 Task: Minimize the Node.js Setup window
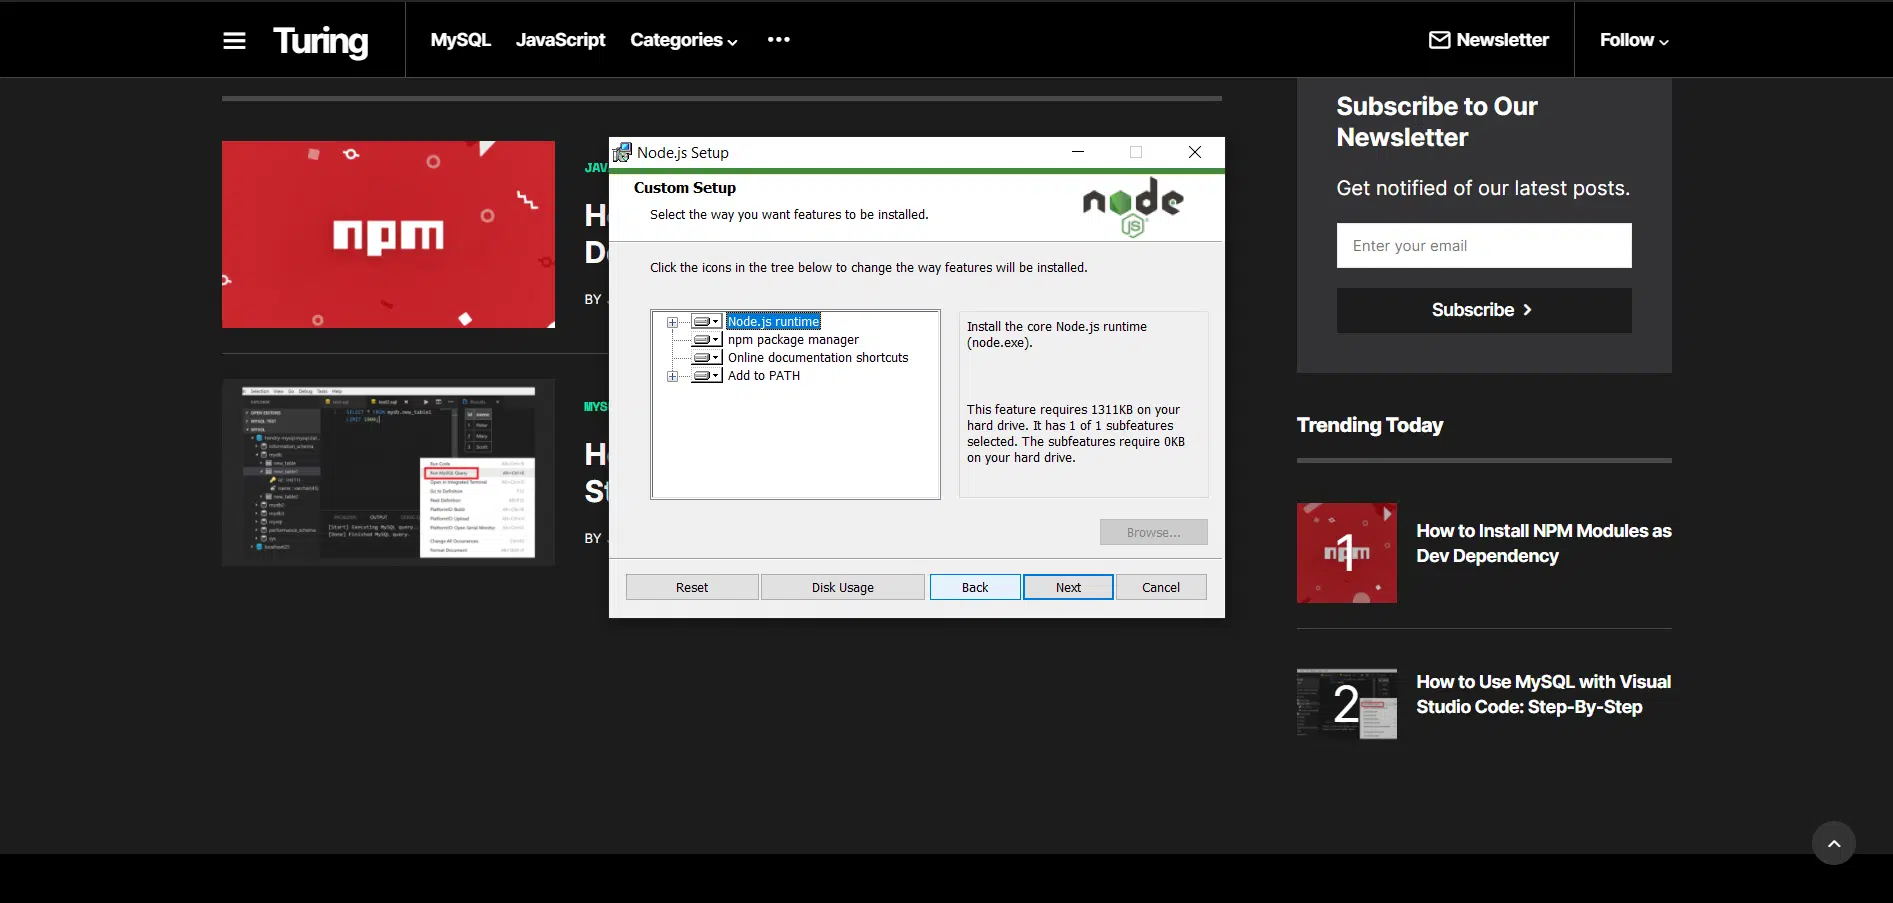tap(1078, 152)
